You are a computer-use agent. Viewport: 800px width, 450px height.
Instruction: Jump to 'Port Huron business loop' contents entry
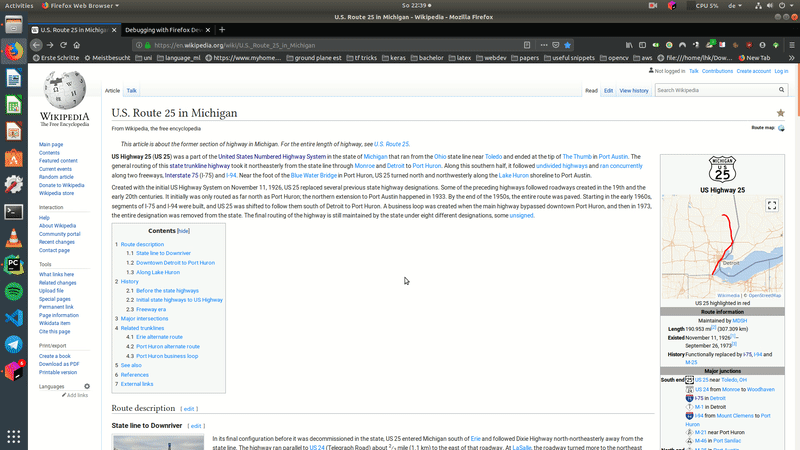point(167,356)
